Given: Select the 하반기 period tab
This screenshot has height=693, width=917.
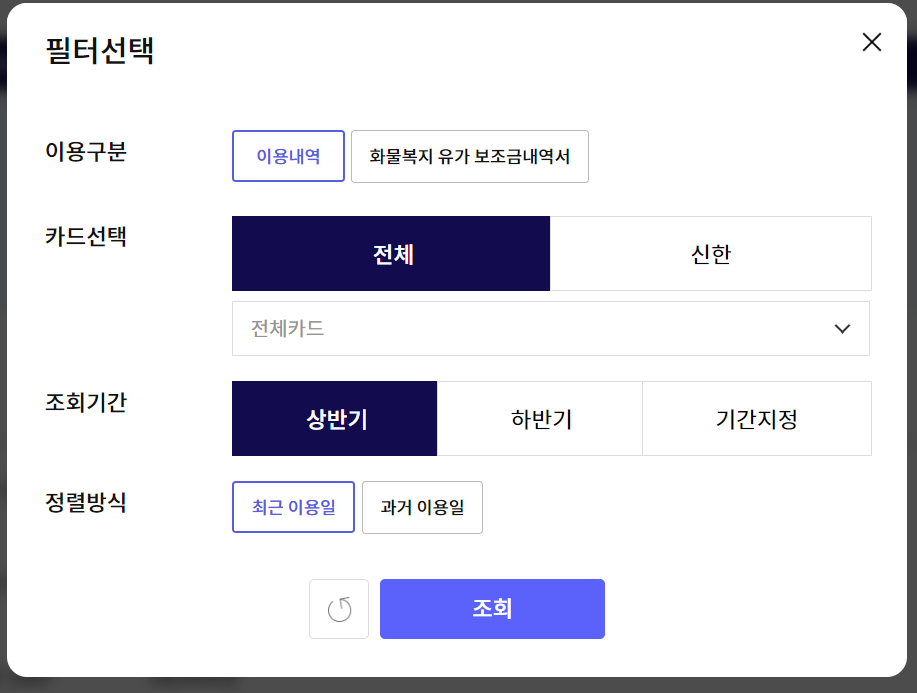Looking at the screenshot, I should click(x=540, y=419).
